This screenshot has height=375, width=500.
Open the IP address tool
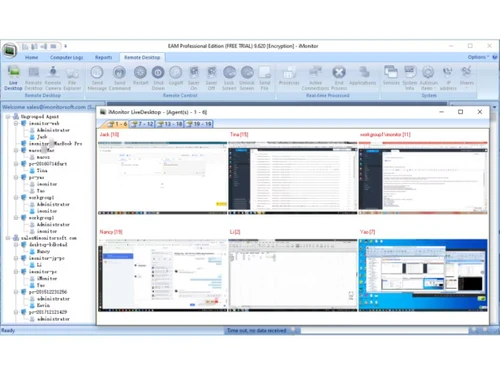point(448,78)
